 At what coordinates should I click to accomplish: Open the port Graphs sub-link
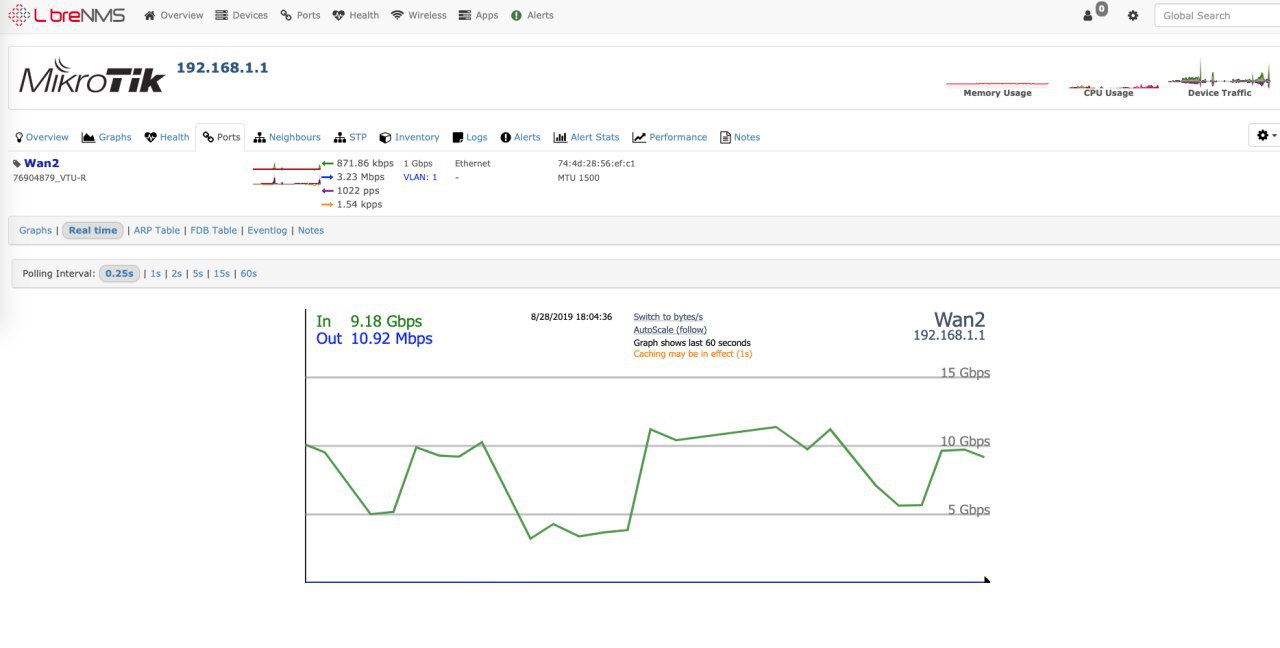pyautogui.click(x=35, y=230)
